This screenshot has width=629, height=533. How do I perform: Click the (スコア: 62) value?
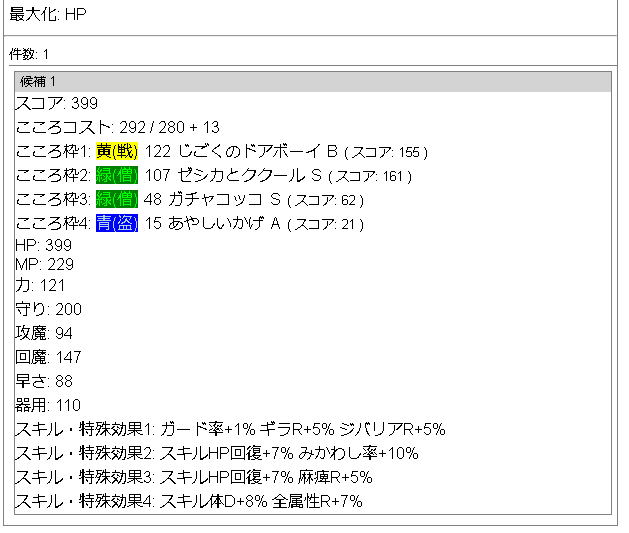coord(326,201)
